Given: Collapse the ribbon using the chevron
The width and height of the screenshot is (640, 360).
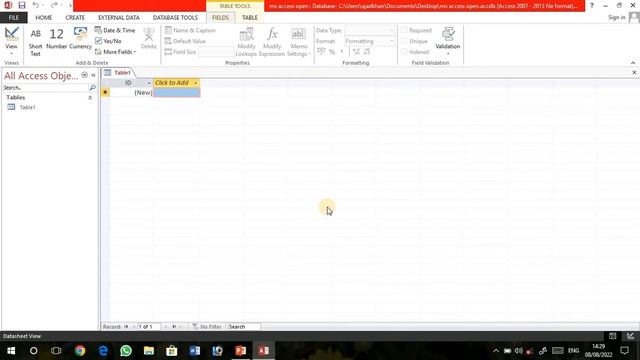Looking at the screenshot, I should point(633,62).
